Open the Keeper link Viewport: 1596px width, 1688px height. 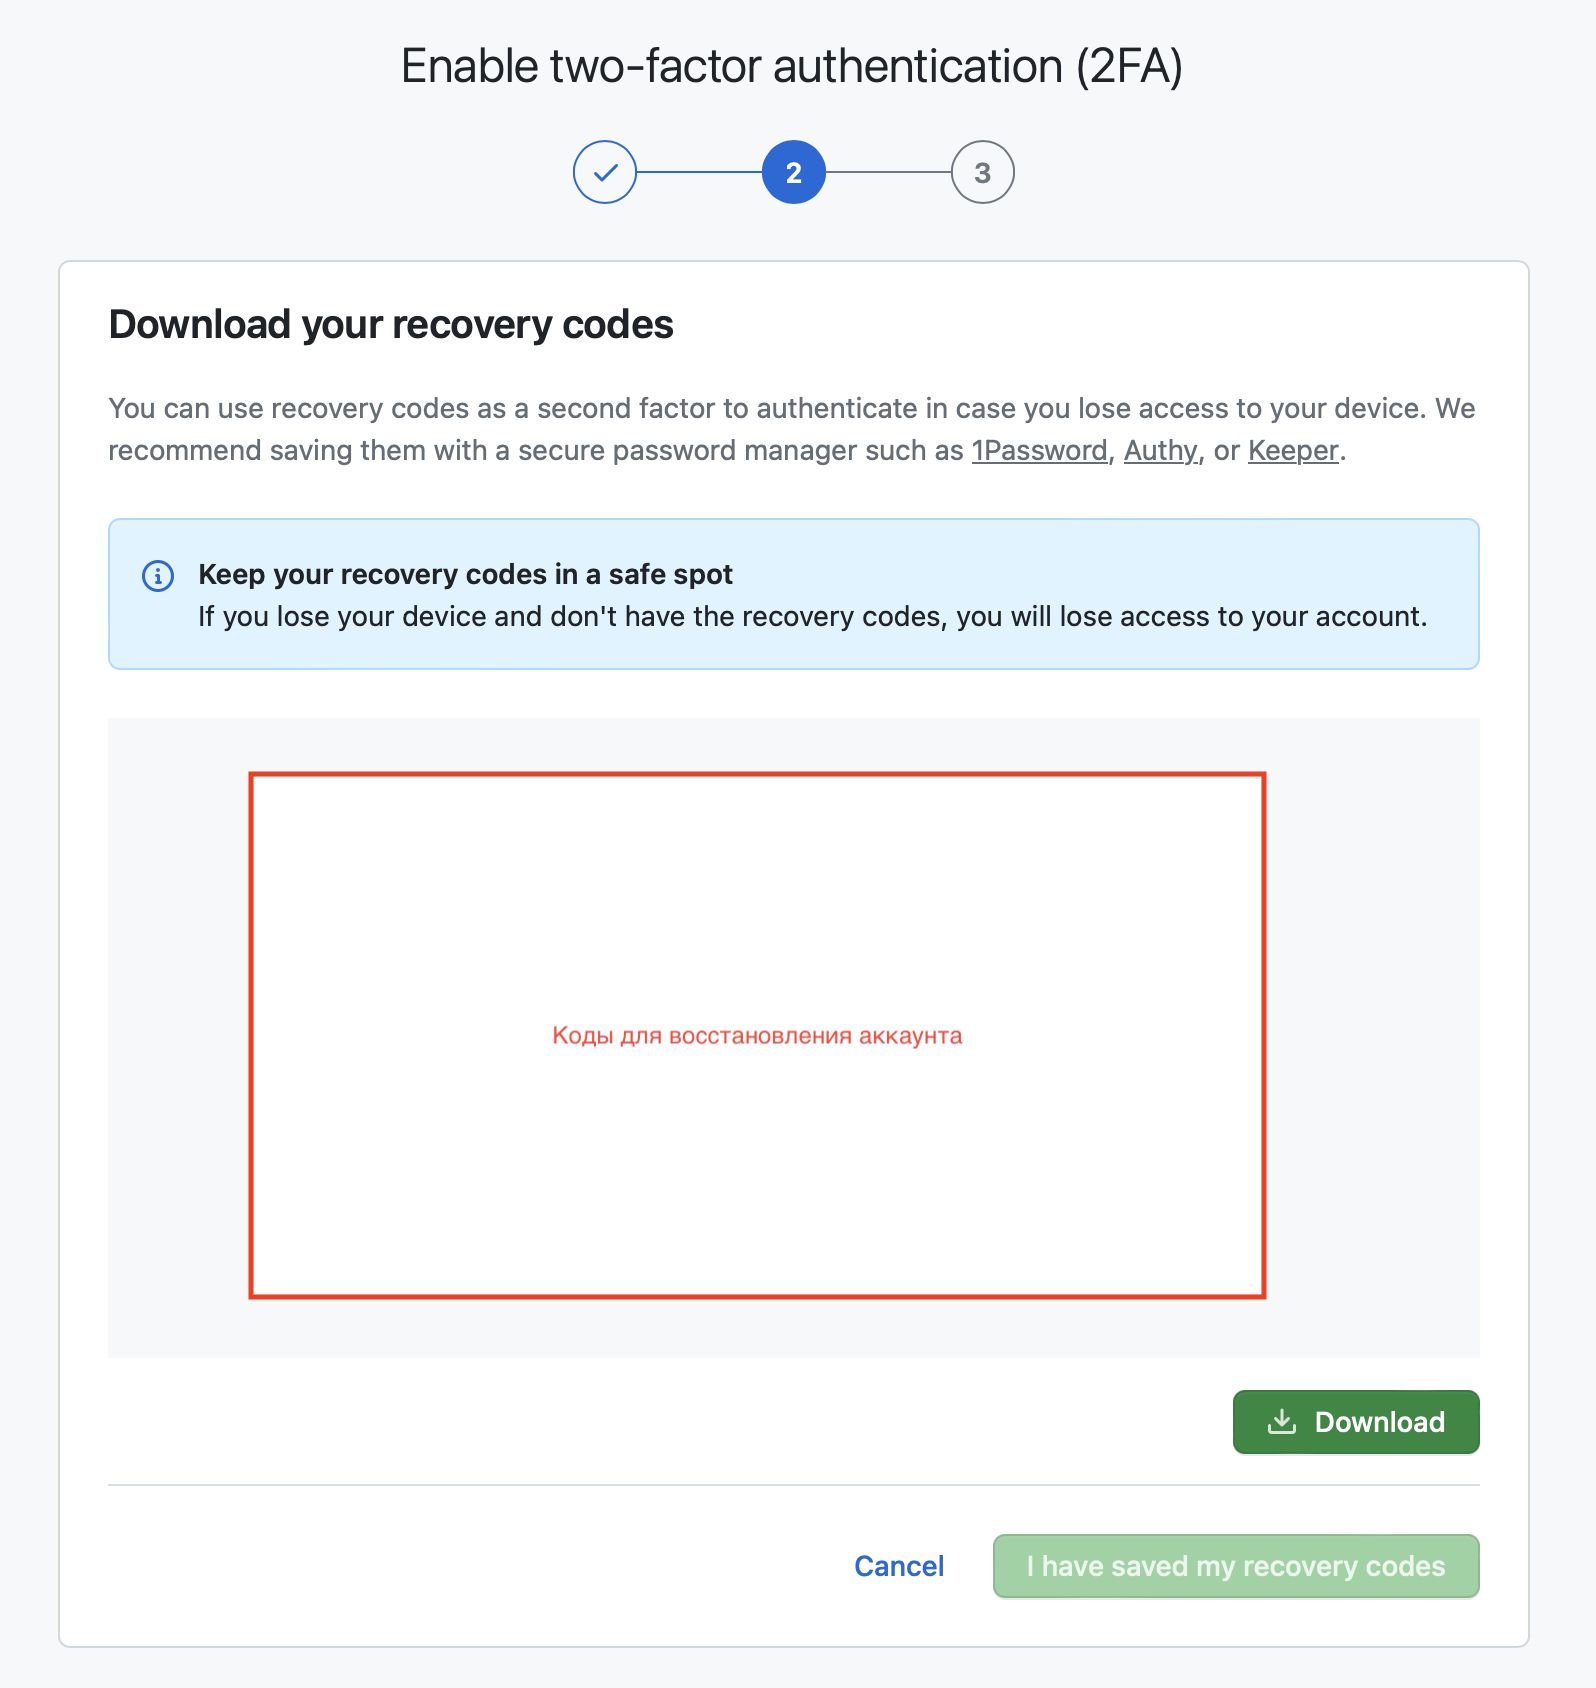(x=1293, y=451)
